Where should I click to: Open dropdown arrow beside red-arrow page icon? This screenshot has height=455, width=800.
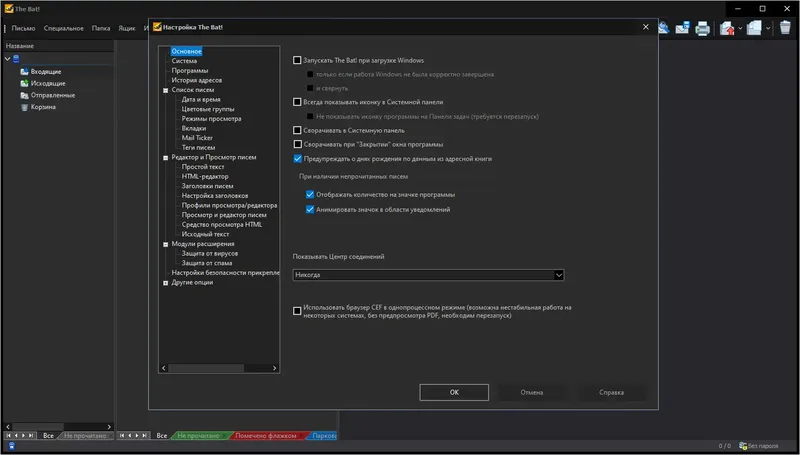(x=740, y=29)
